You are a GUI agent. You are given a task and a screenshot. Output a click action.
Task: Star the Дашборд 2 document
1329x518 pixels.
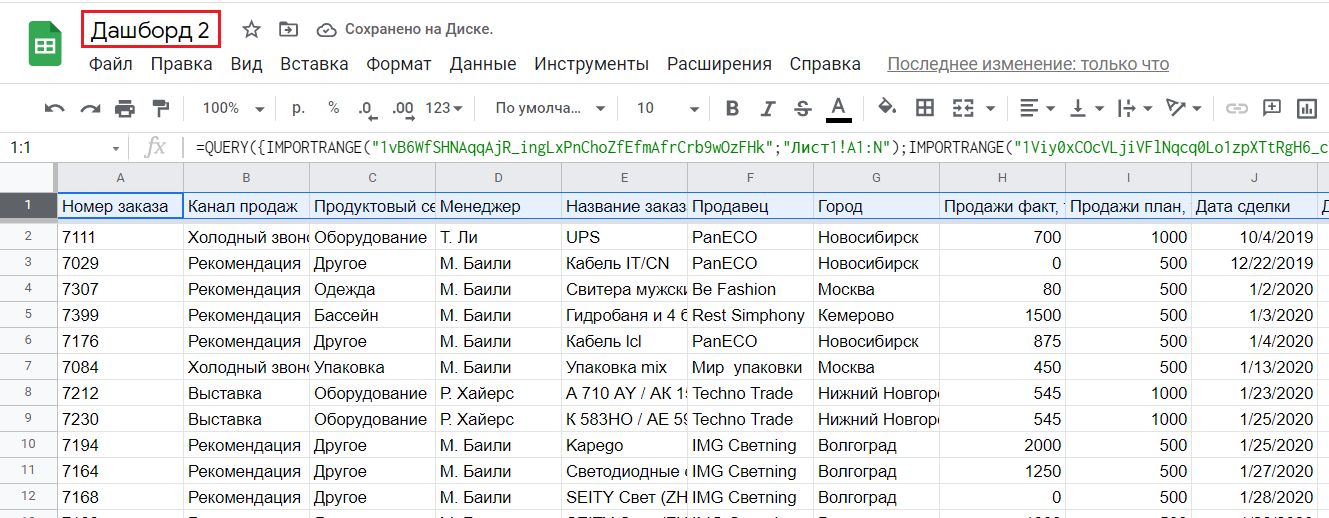(x=251, y=30)
